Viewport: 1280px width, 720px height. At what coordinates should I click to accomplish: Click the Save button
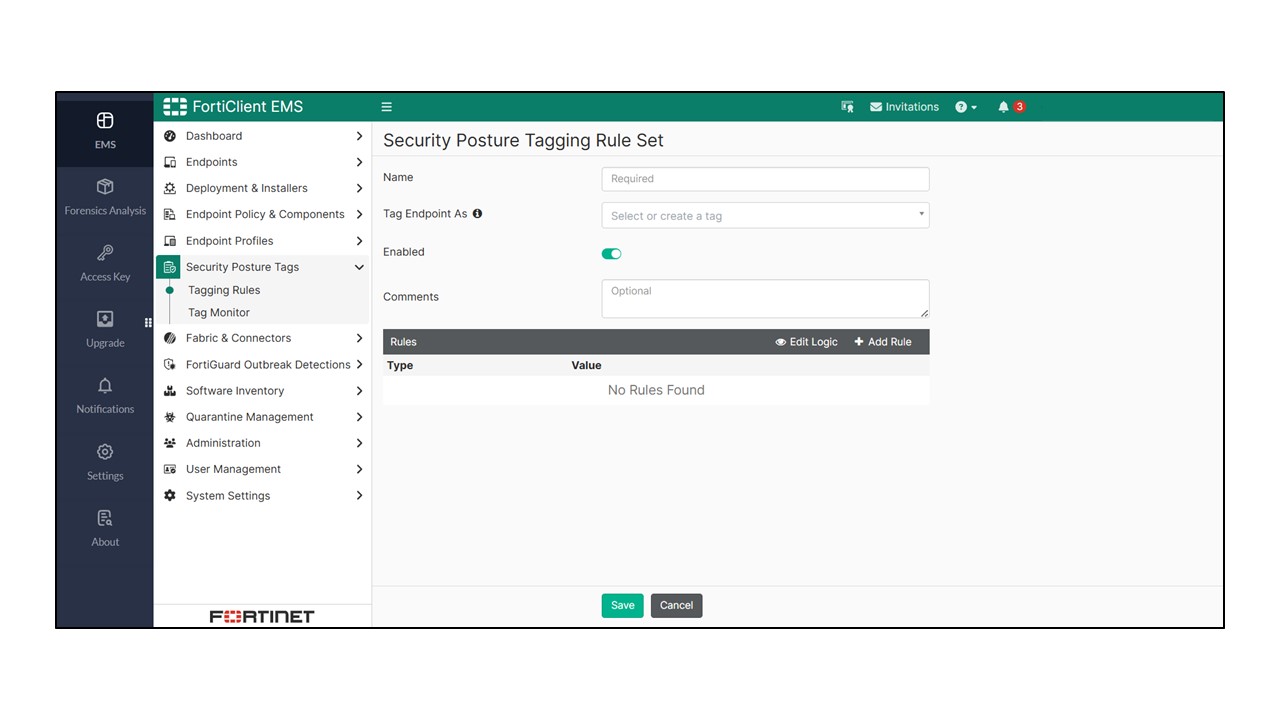tap(622, 605)
